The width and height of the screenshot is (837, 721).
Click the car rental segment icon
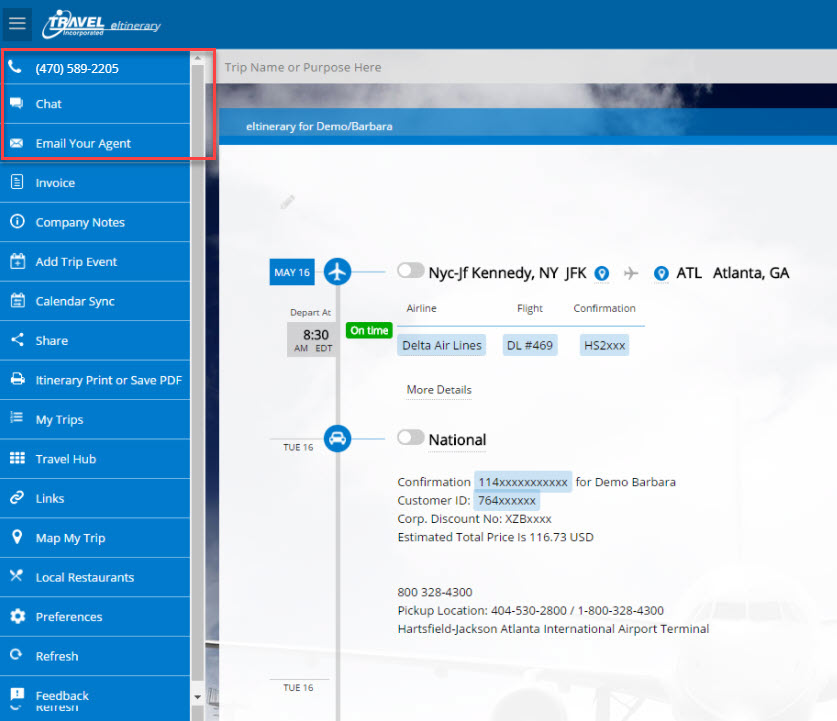pyautogui.click(x=337, y=439)
